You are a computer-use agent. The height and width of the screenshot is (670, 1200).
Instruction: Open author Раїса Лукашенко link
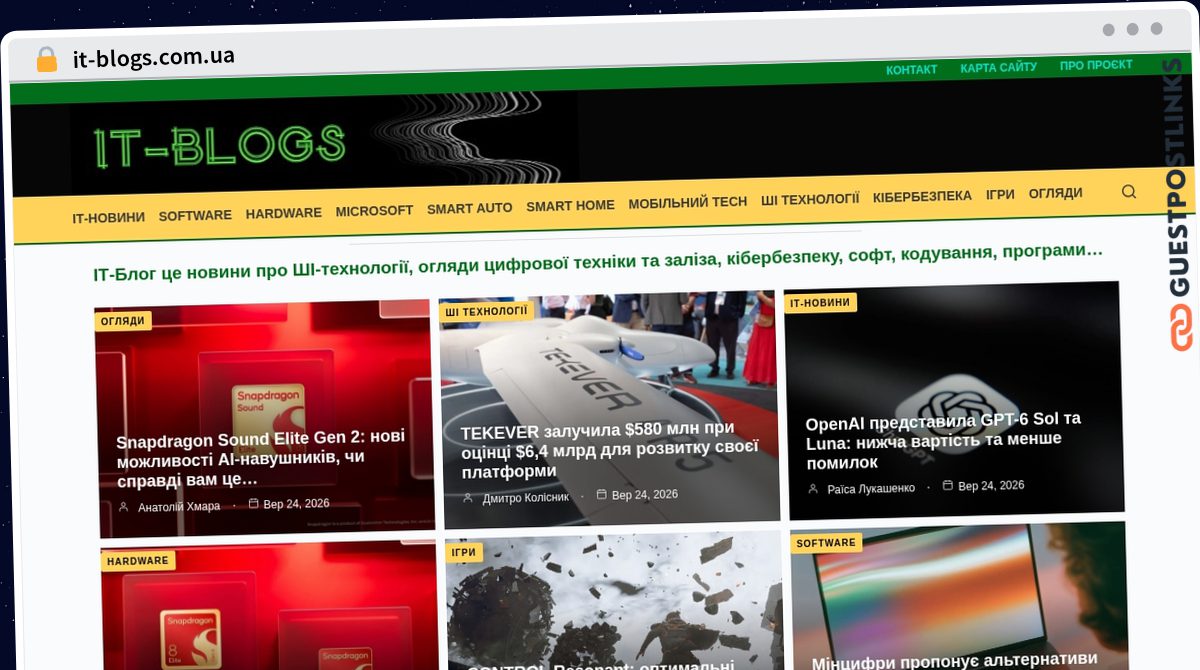[871, 488]
